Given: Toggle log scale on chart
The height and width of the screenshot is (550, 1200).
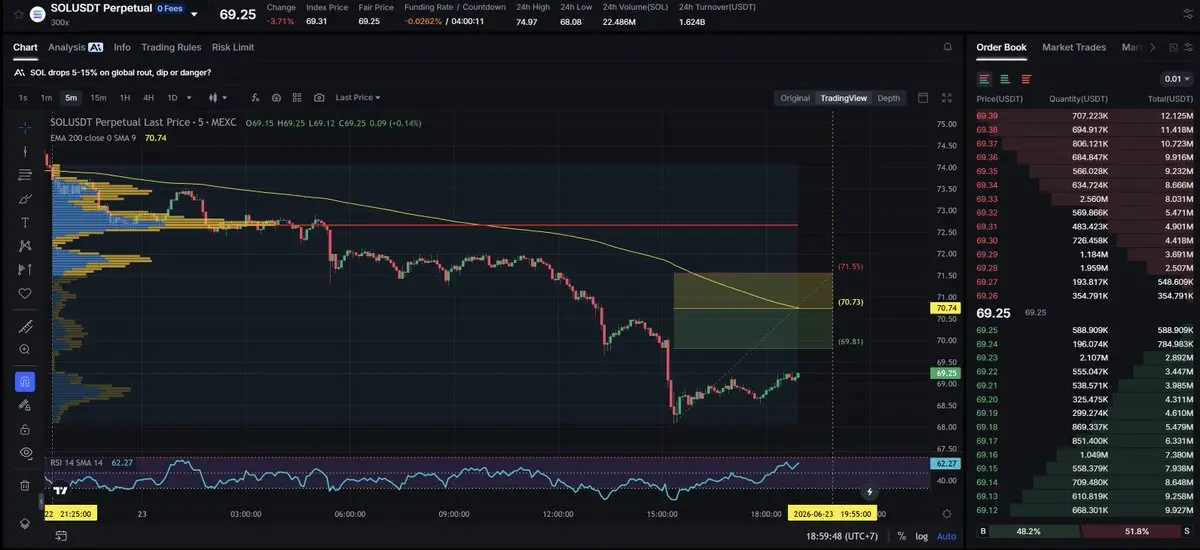Looking at the screenshot, I should [920, 536].
